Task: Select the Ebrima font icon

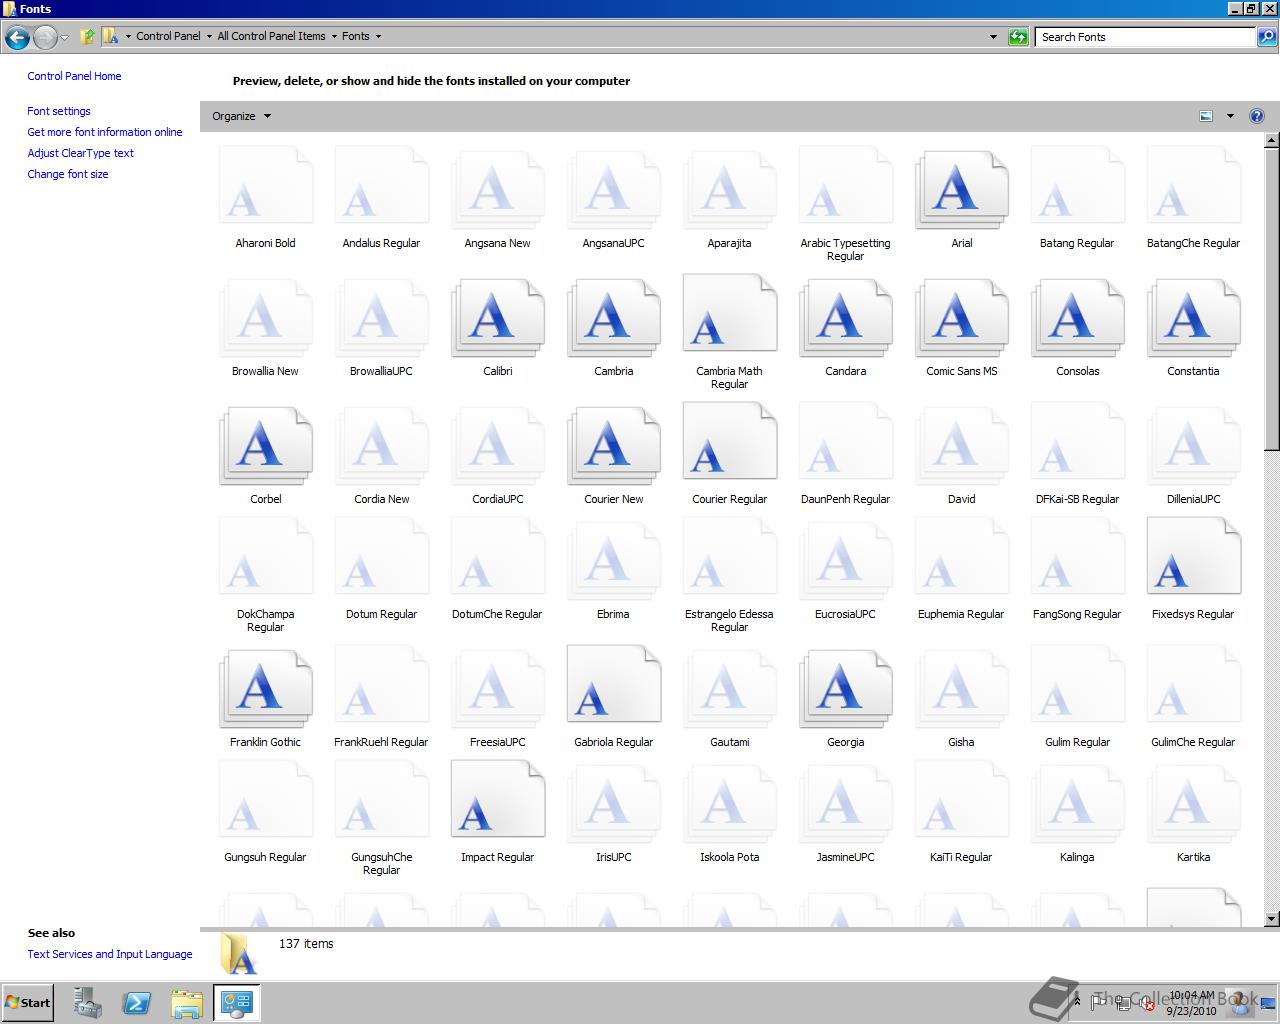Action: pyautogui.click(x=613, y=561)
